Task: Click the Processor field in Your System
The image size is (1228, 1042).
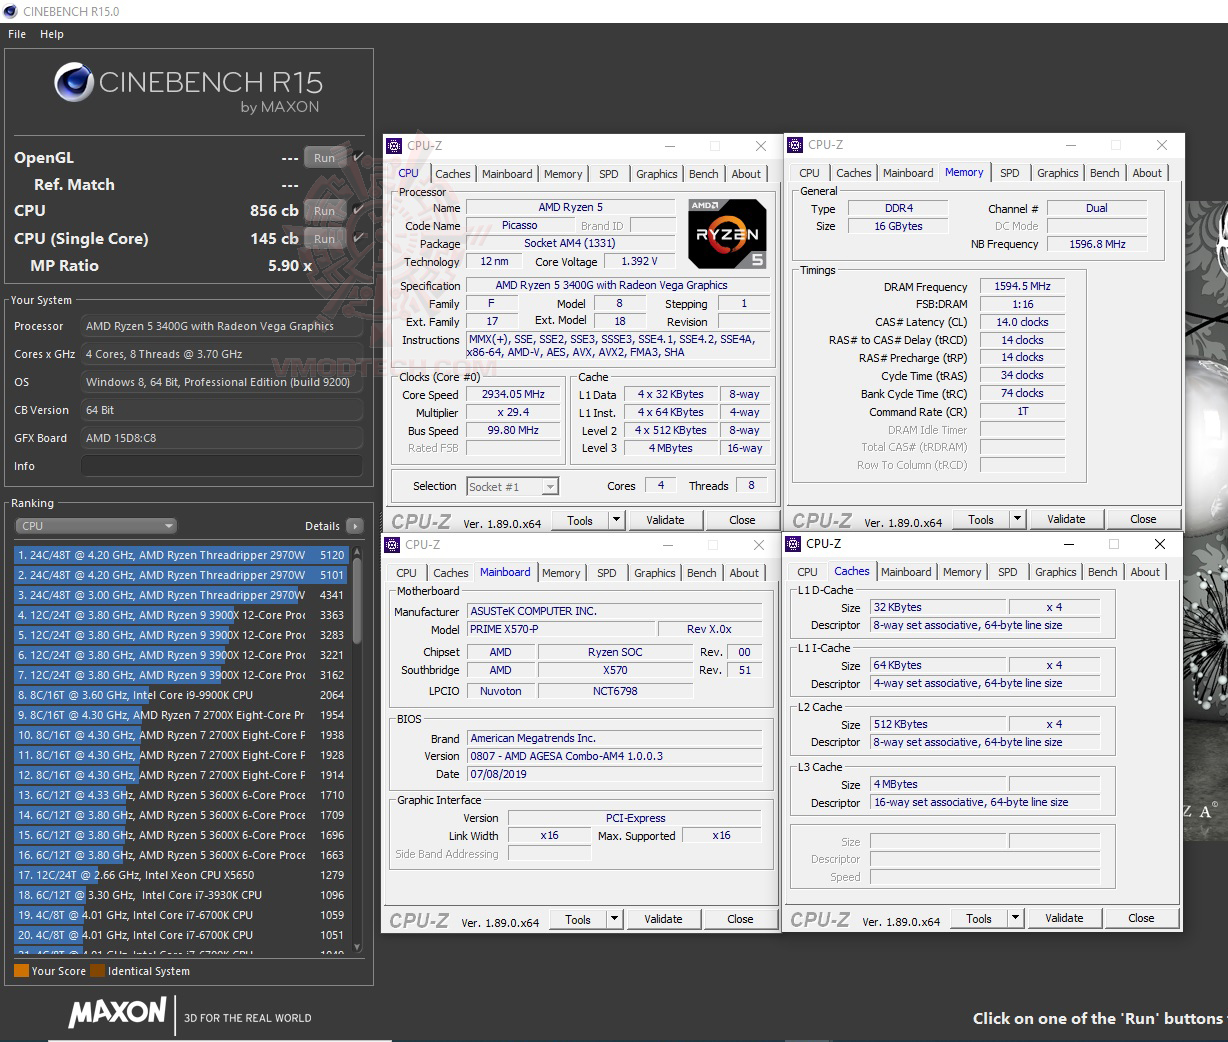Action: coord(221,326)
